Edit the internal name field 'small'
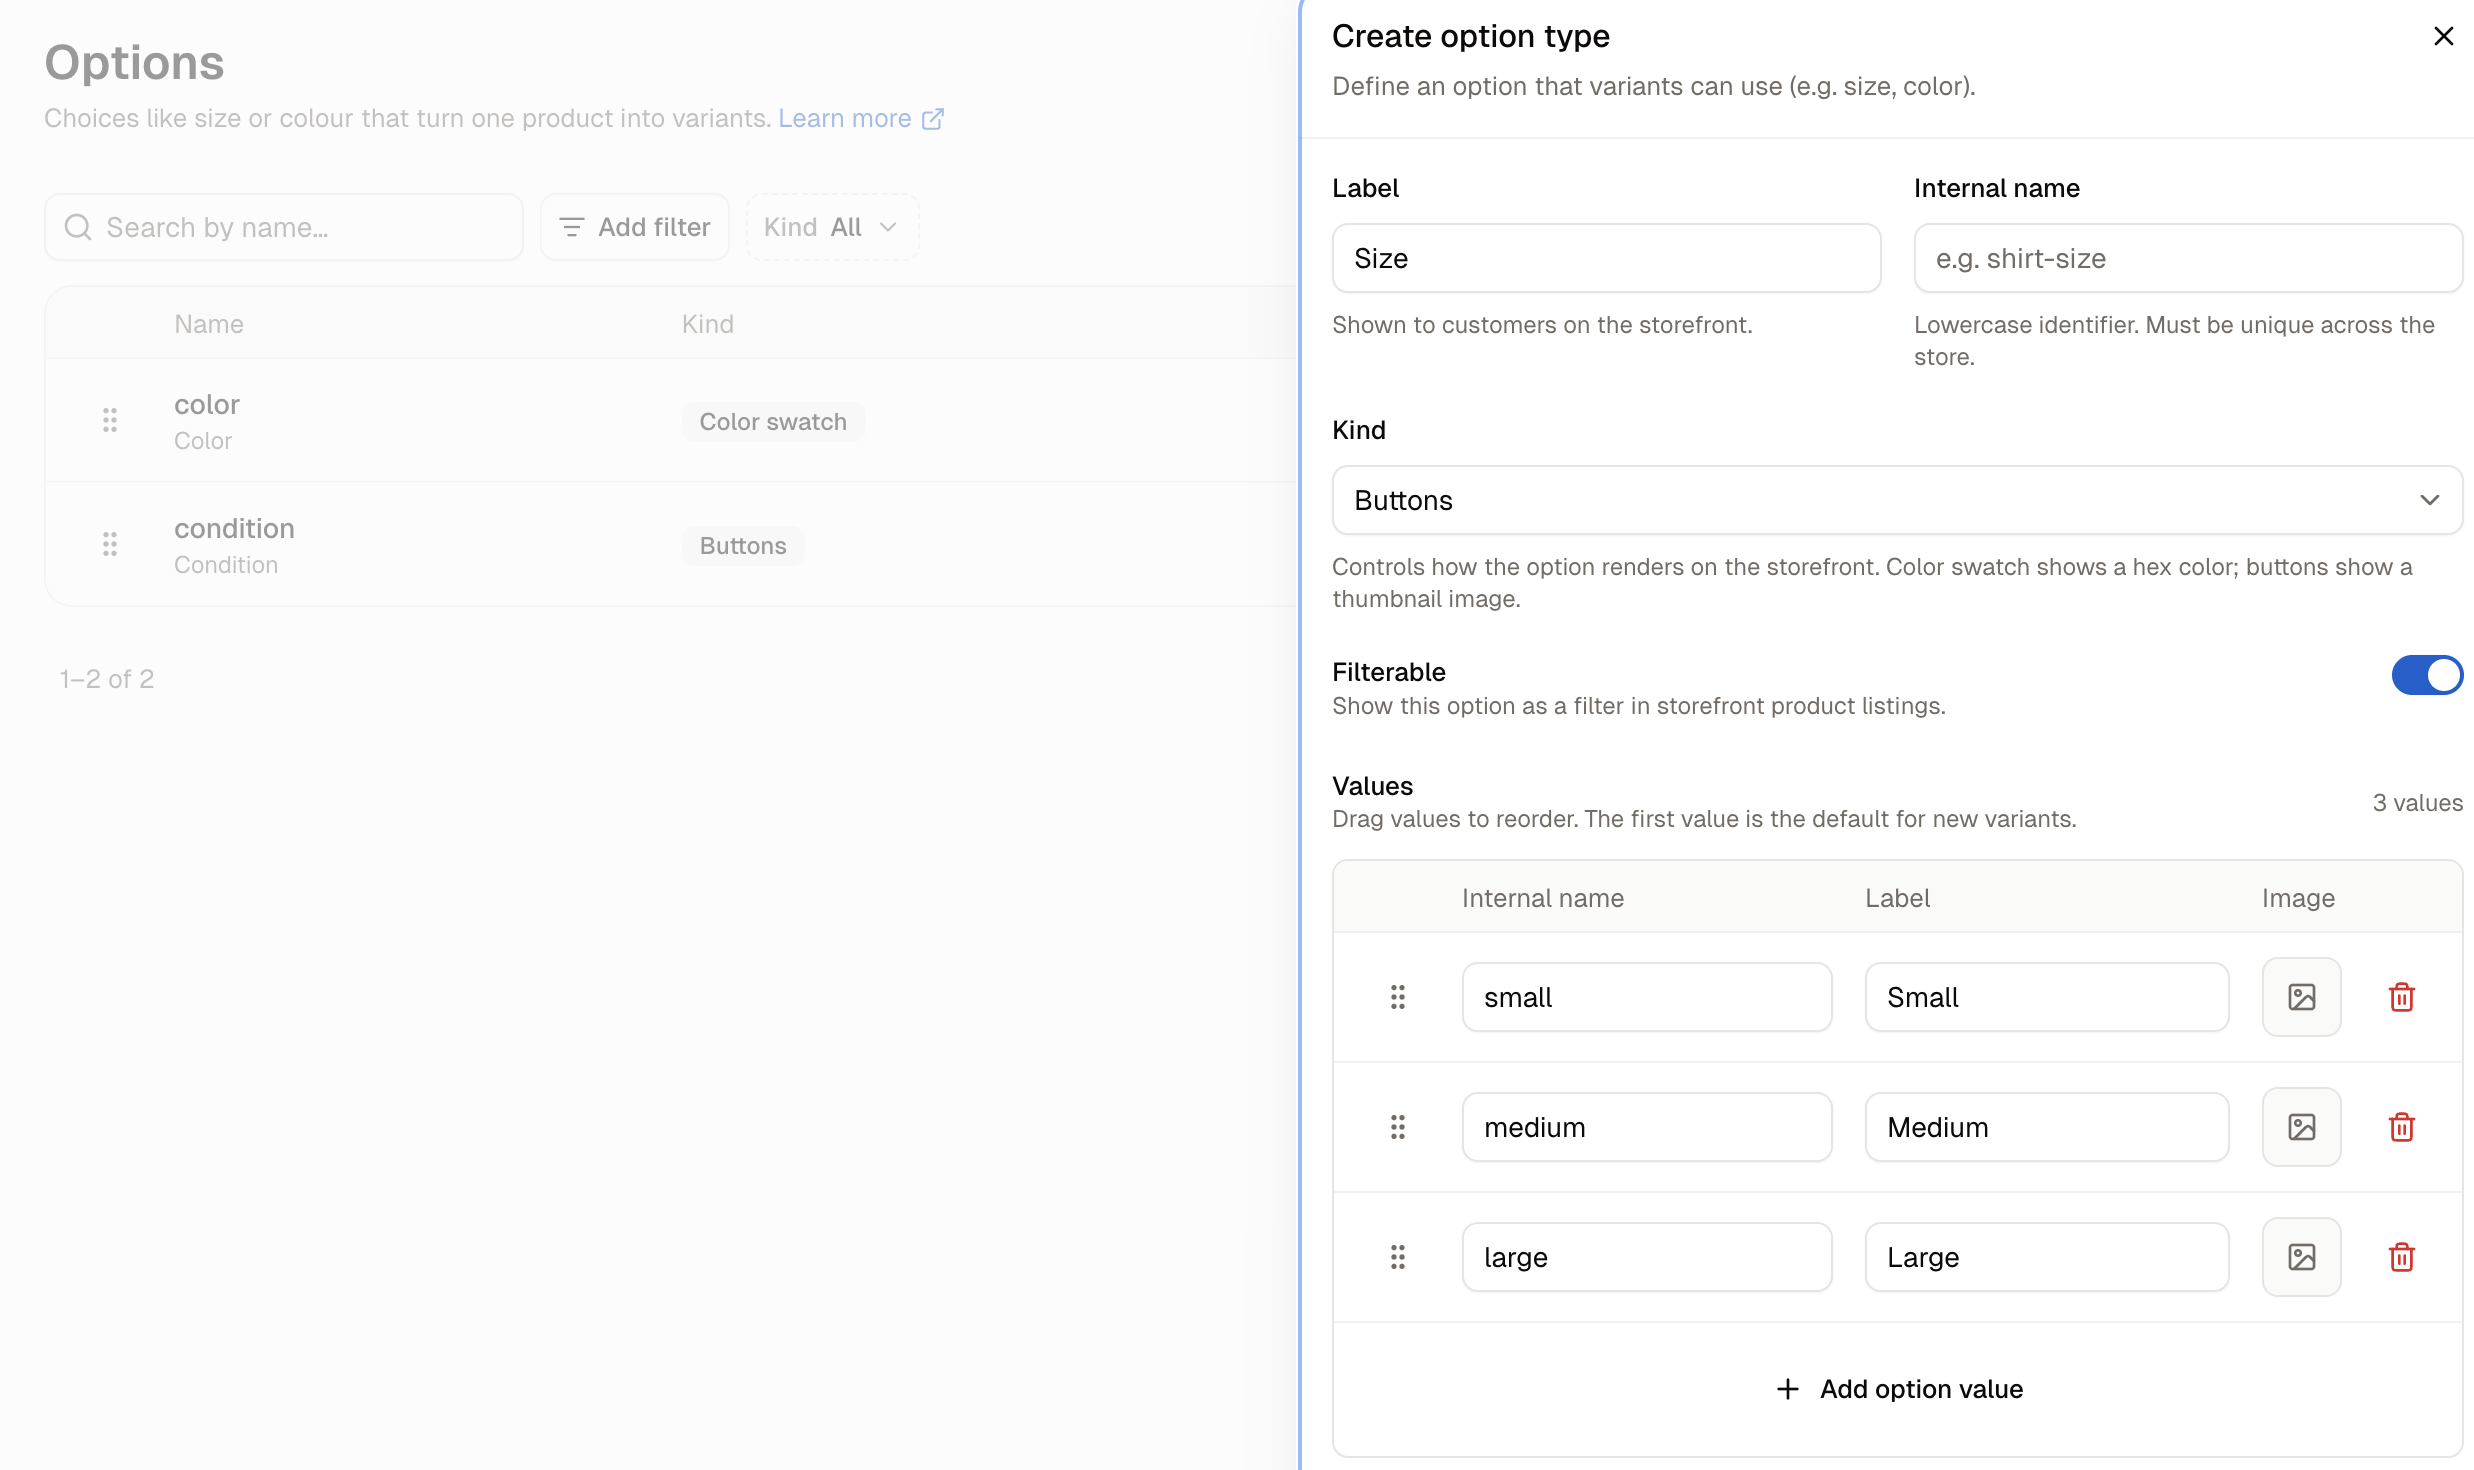The image size is (2474, 1470). point(1647,997)
